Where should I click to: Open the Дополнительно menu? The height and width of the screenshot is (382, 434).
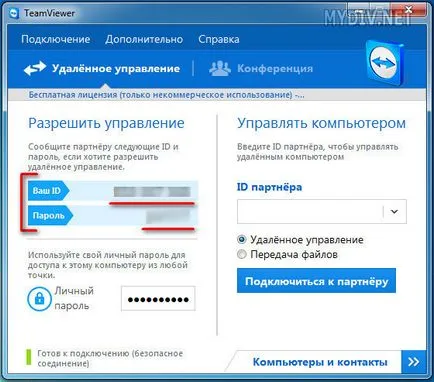tap(144, 39)
